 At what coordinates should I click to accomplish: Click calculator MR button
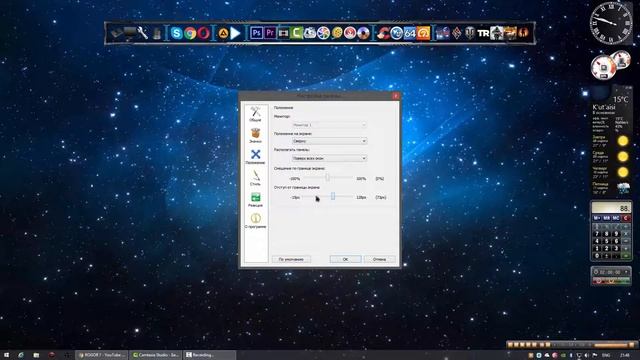pyautogui.click(x=607, y=218)
